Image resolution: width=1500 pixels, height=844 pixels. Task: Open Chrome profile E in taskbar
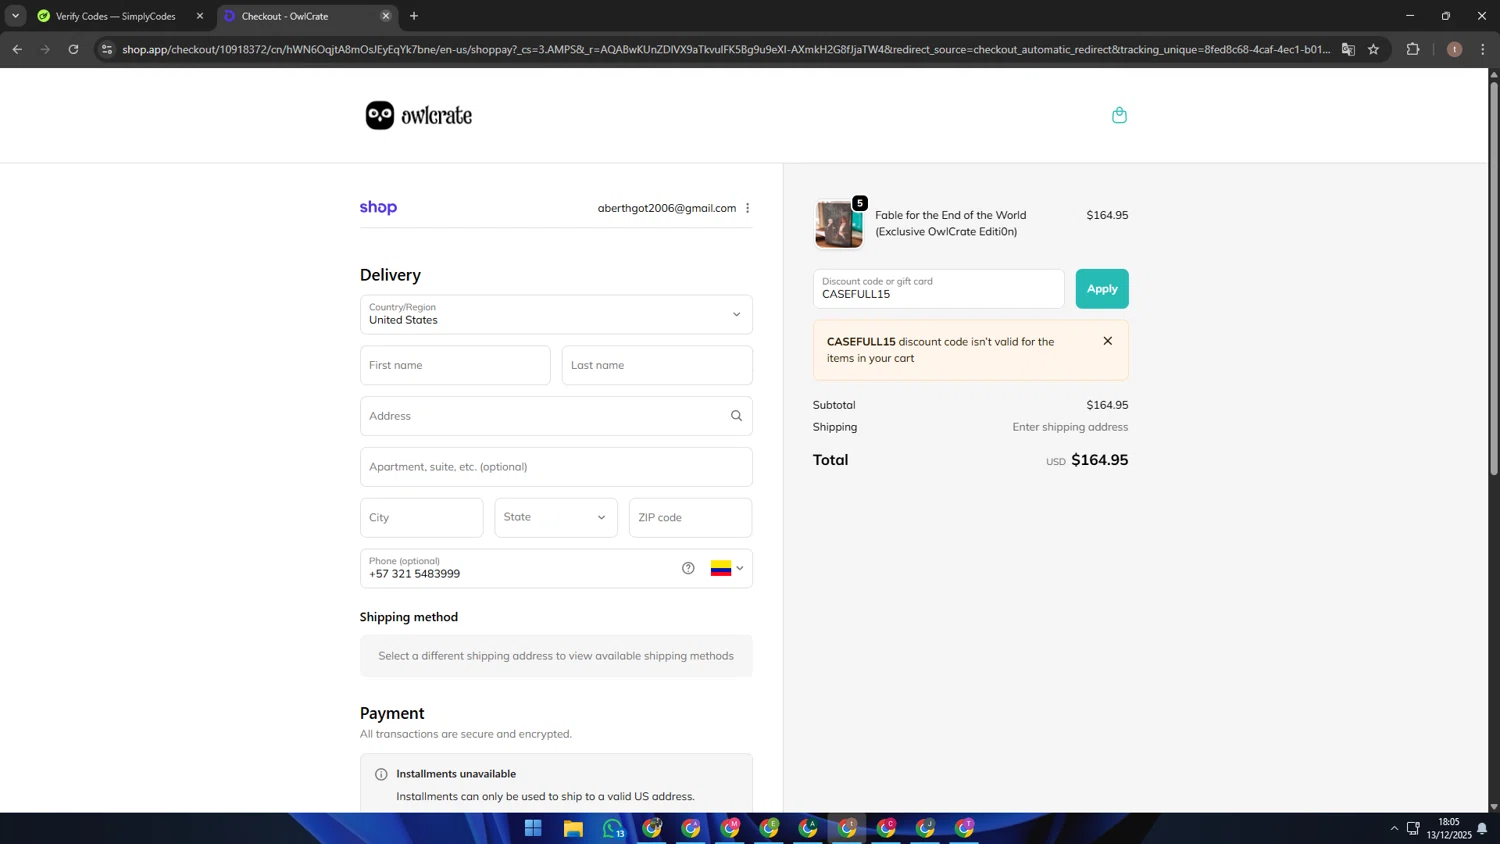point(769,828)
